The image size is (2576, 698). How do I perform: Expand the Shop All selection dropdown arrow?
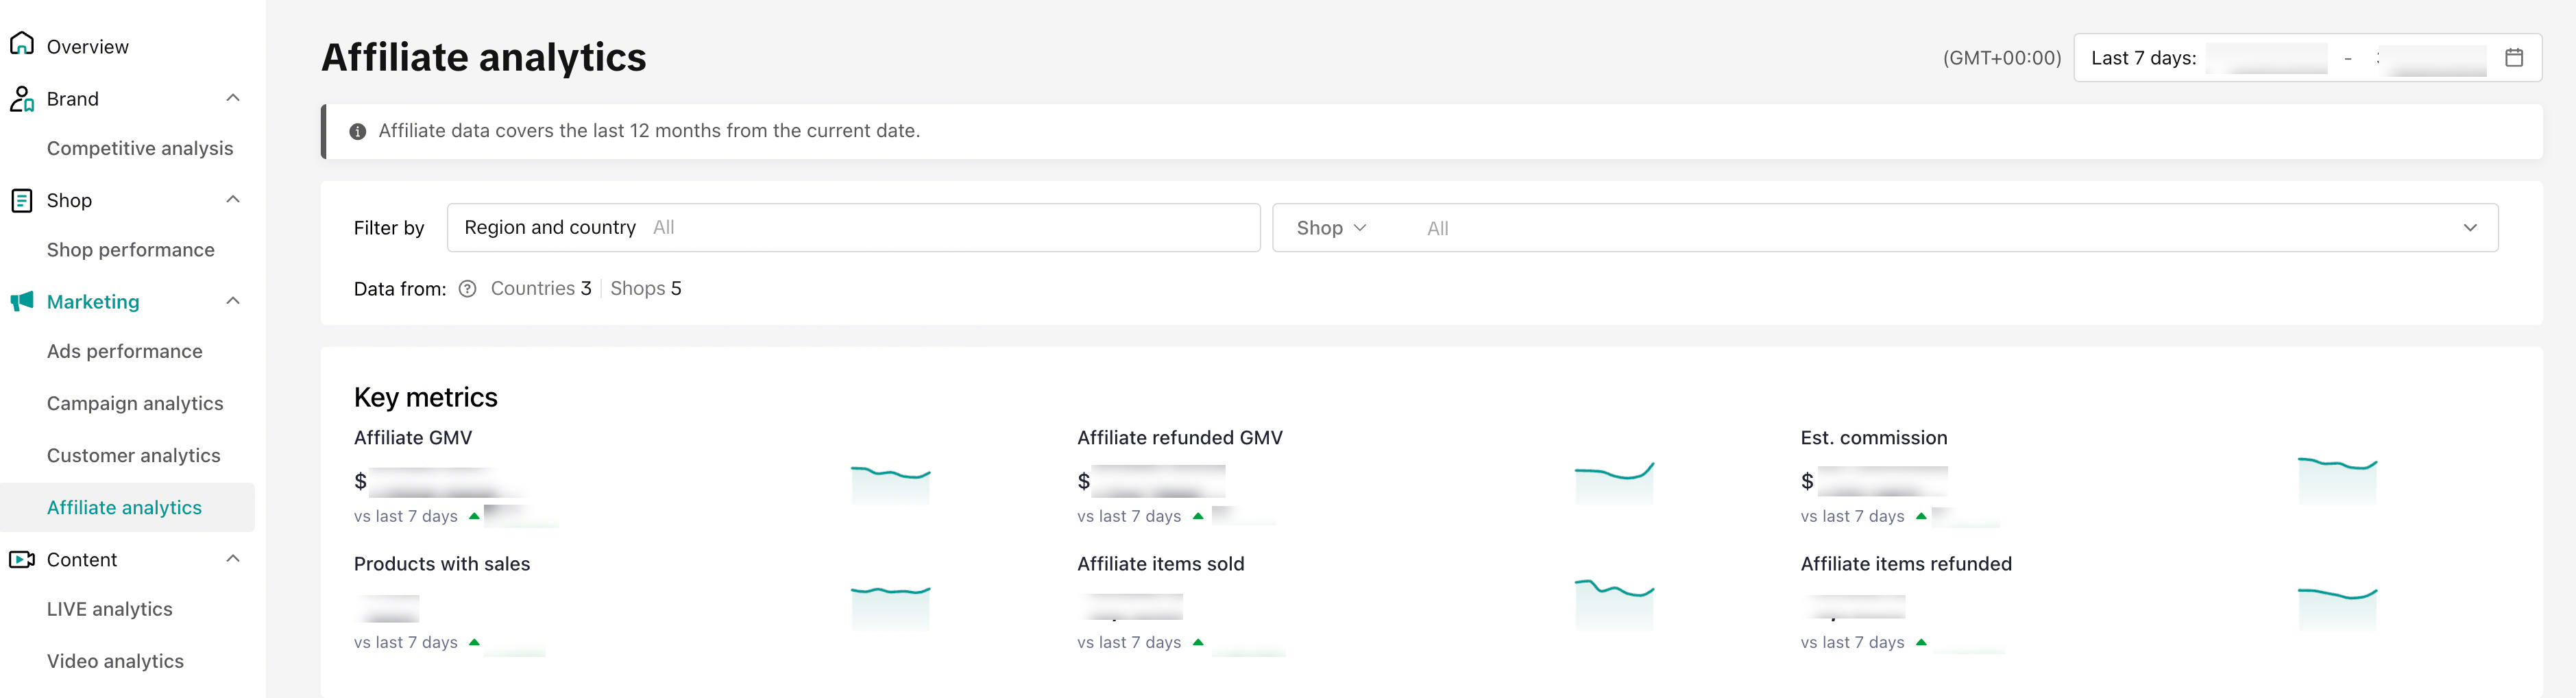coord(2469,228)
